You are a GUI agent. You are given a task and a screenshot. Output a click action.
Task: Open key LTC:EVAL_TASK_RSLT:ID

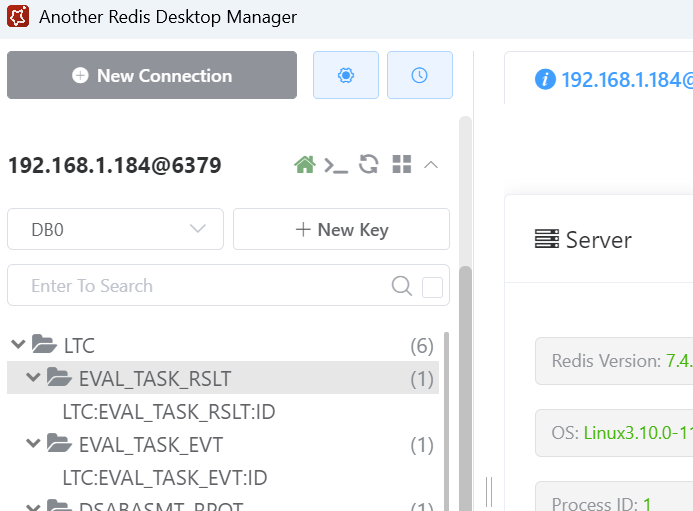click(169, 412)
